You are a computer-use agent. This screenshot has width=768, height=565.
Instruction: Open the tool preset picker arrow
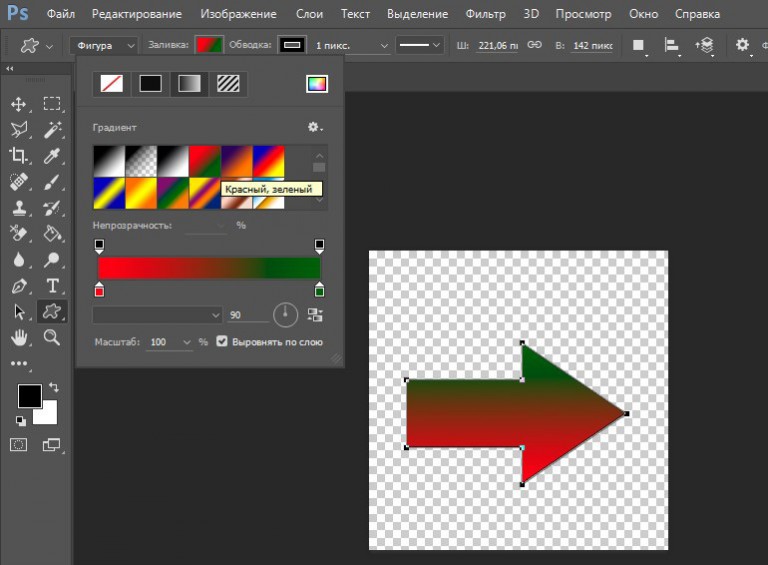point(49,47)
